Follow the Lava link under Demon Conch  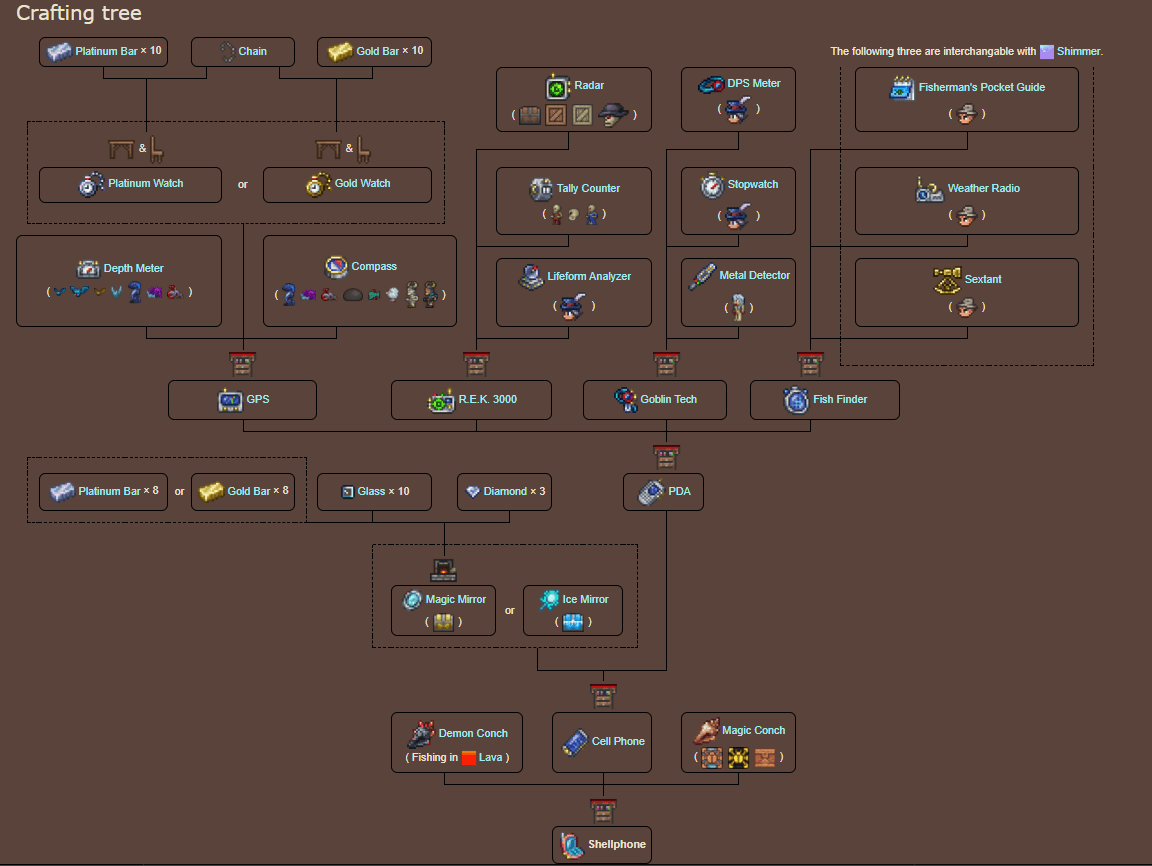(x=490, y=758)
